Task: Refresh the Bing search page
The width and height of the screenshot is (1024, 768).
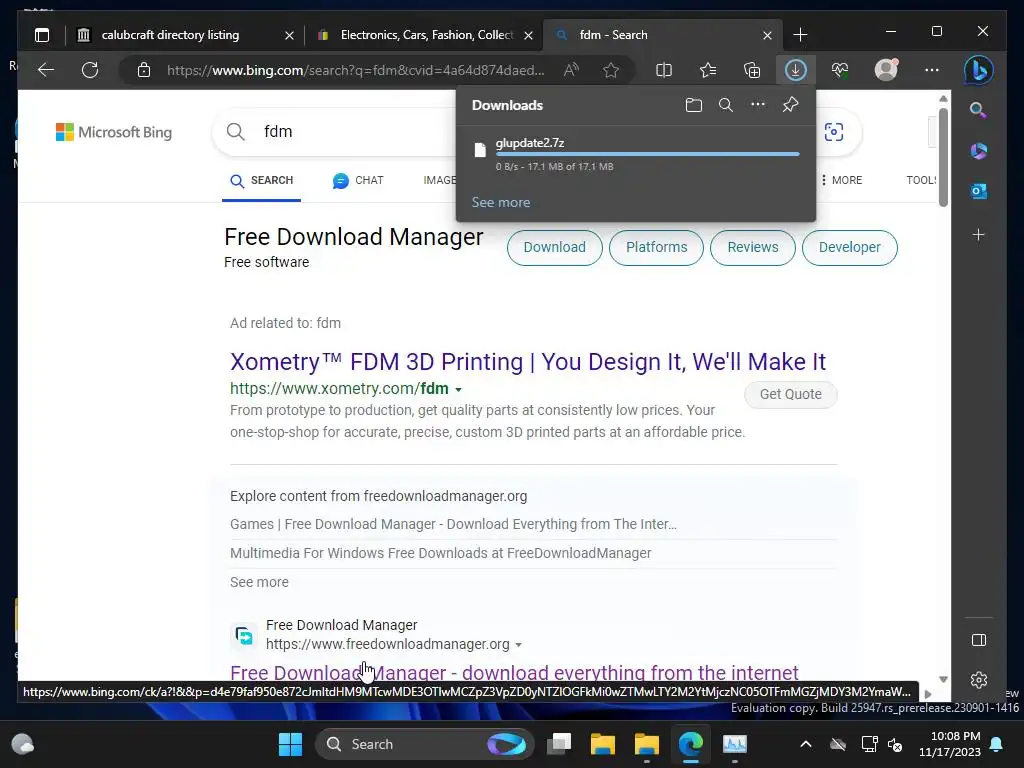Action: [x=90, y=70]
